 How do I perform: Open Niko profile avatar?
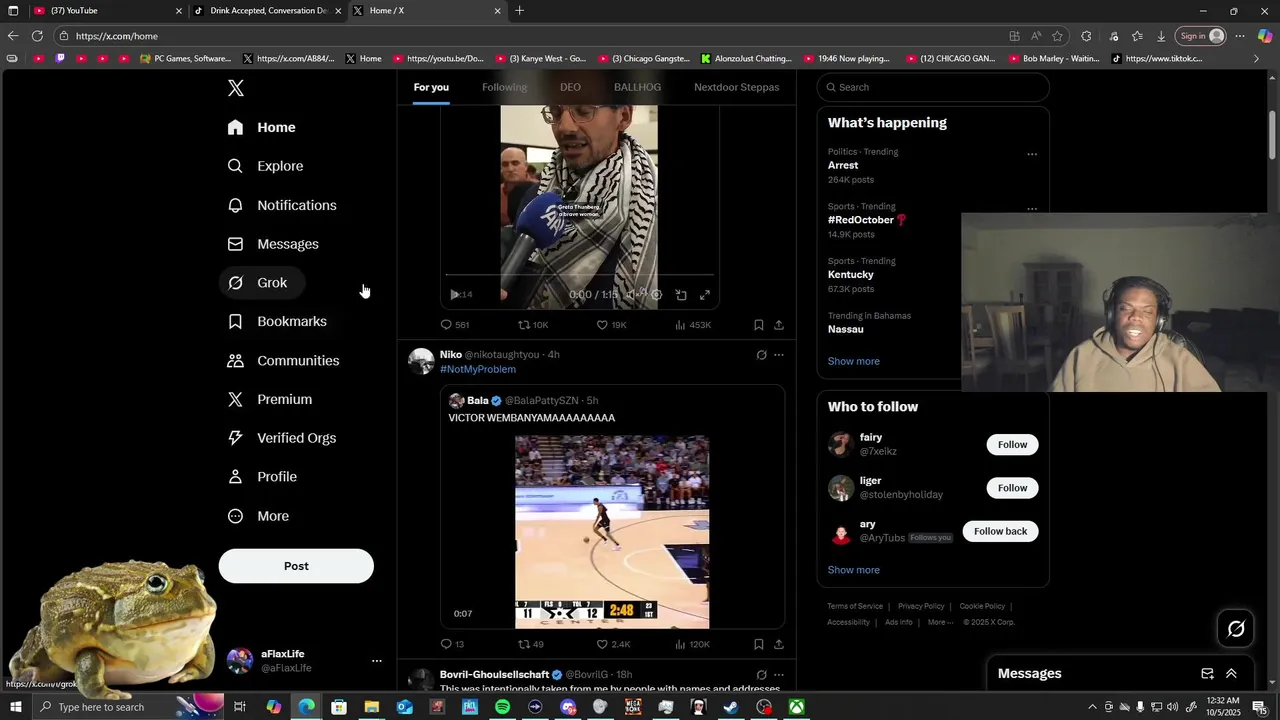421,361
